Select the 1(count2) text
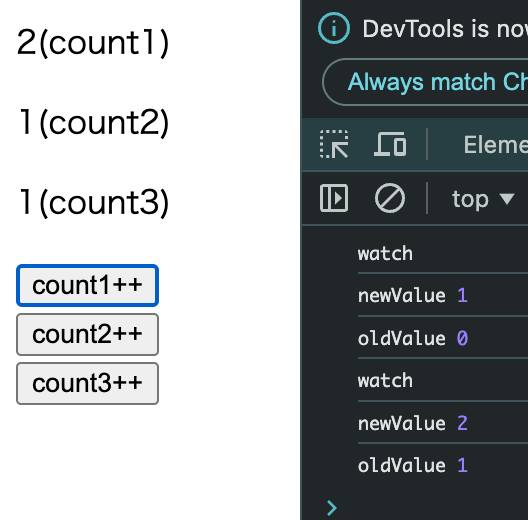528x520 pixels. (94, 123)
